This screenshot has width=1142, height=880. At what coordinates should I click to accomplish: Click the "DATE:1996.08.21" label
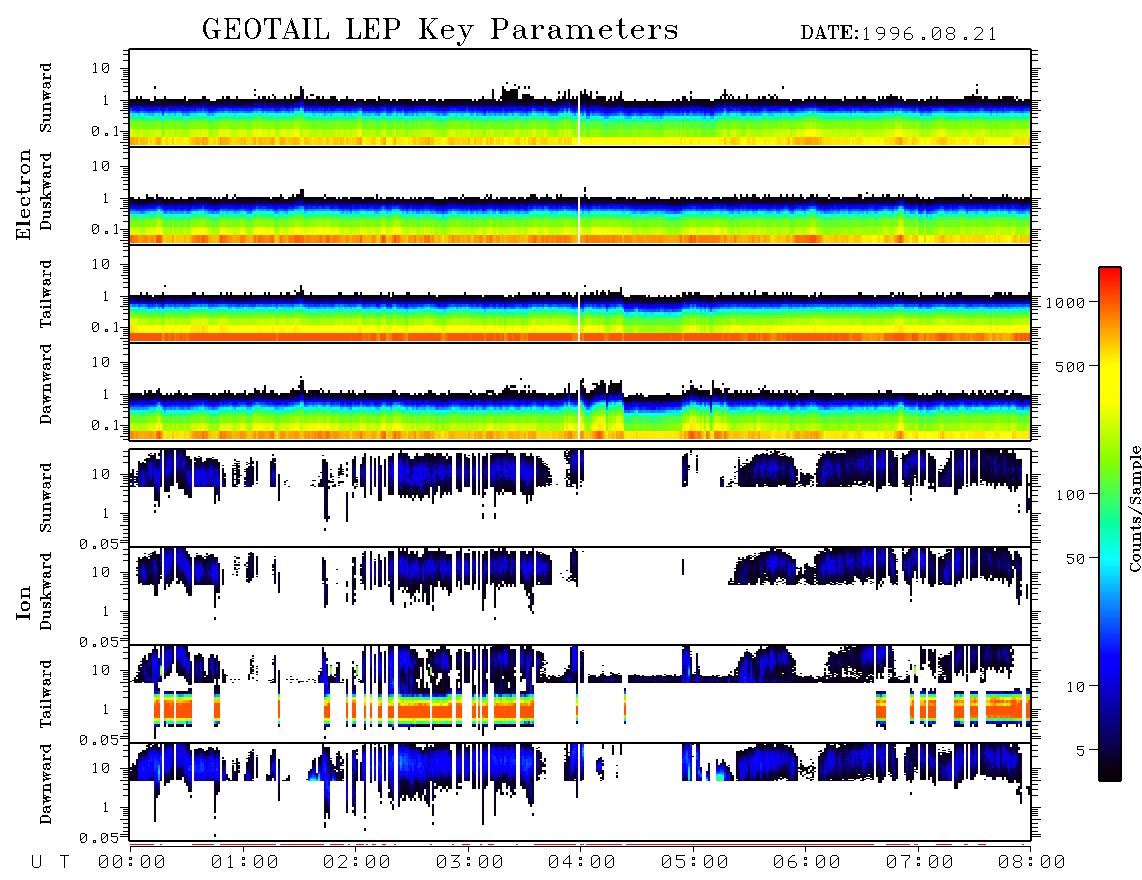899,34
